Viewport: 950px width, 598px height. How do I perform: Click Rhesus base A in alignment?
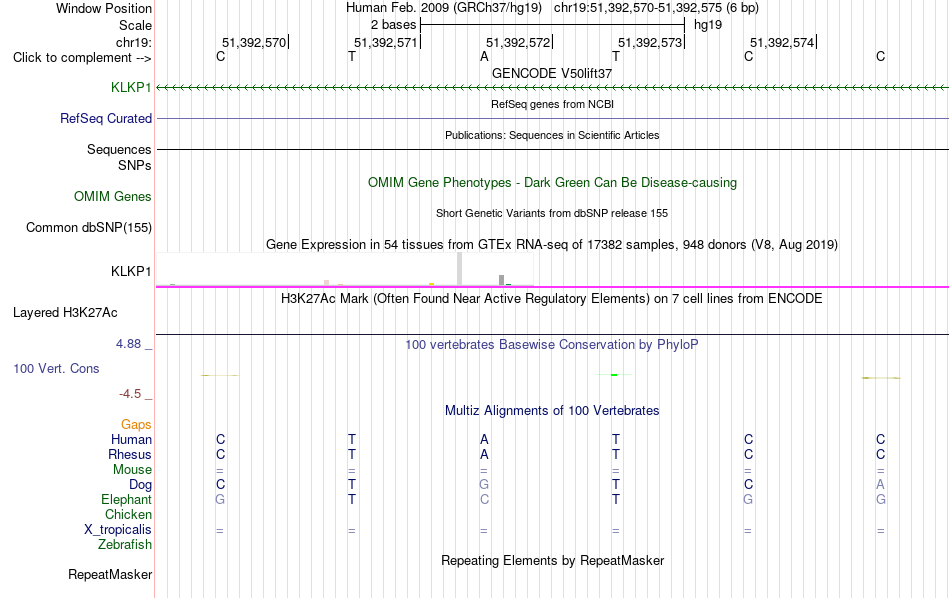[484, 454]
